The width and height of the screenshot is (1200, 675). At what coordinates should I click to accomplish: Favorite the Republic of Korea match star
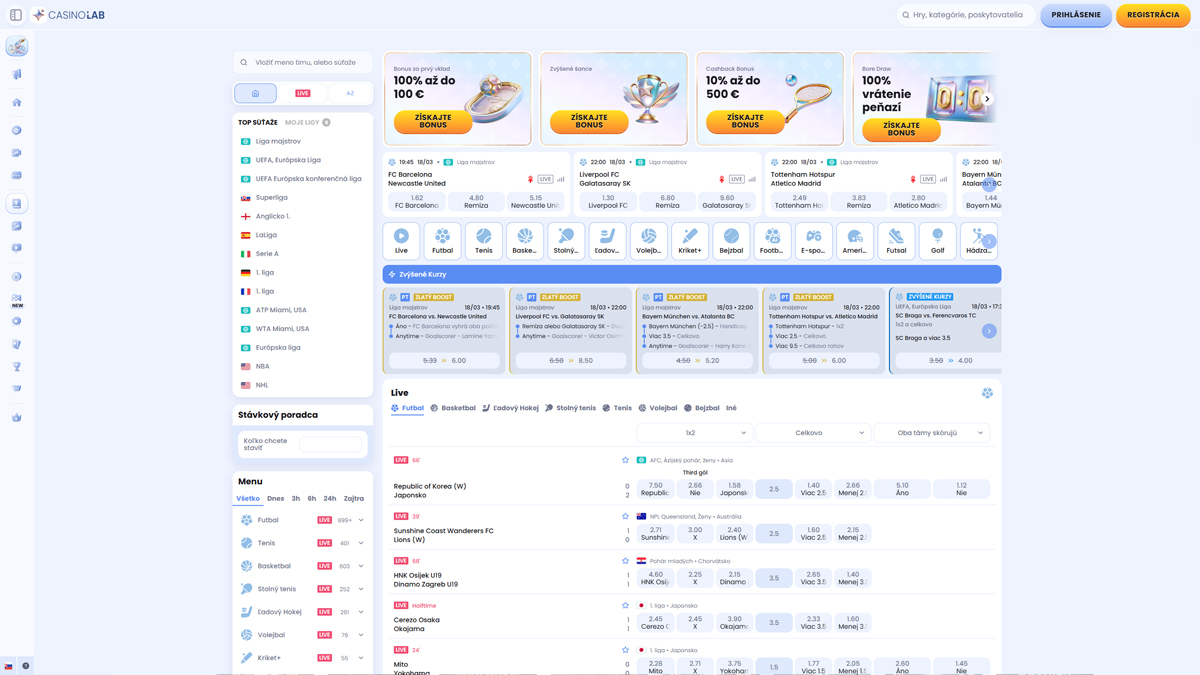626,460
